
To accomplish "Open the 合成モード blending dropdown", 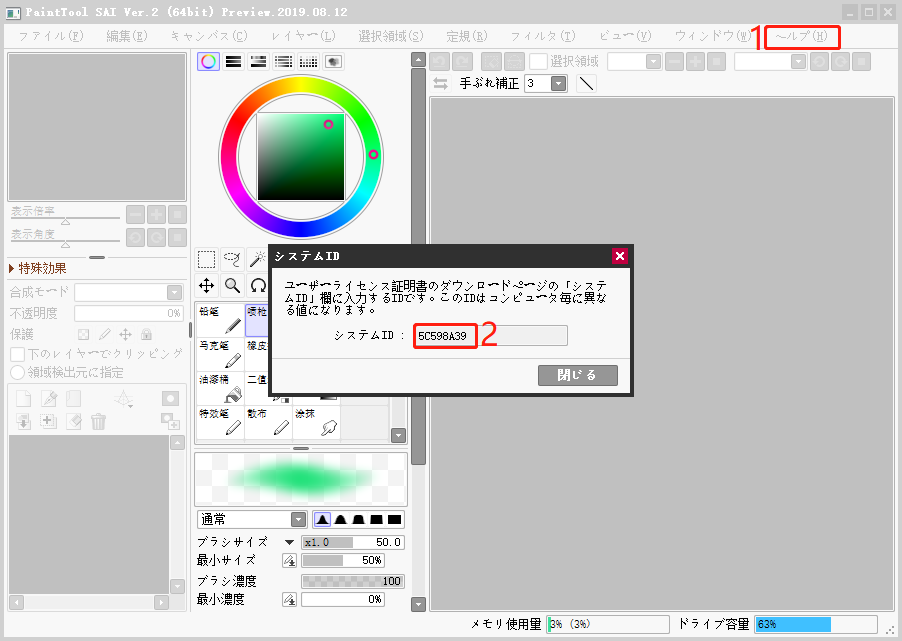I will tap(174, 292).
